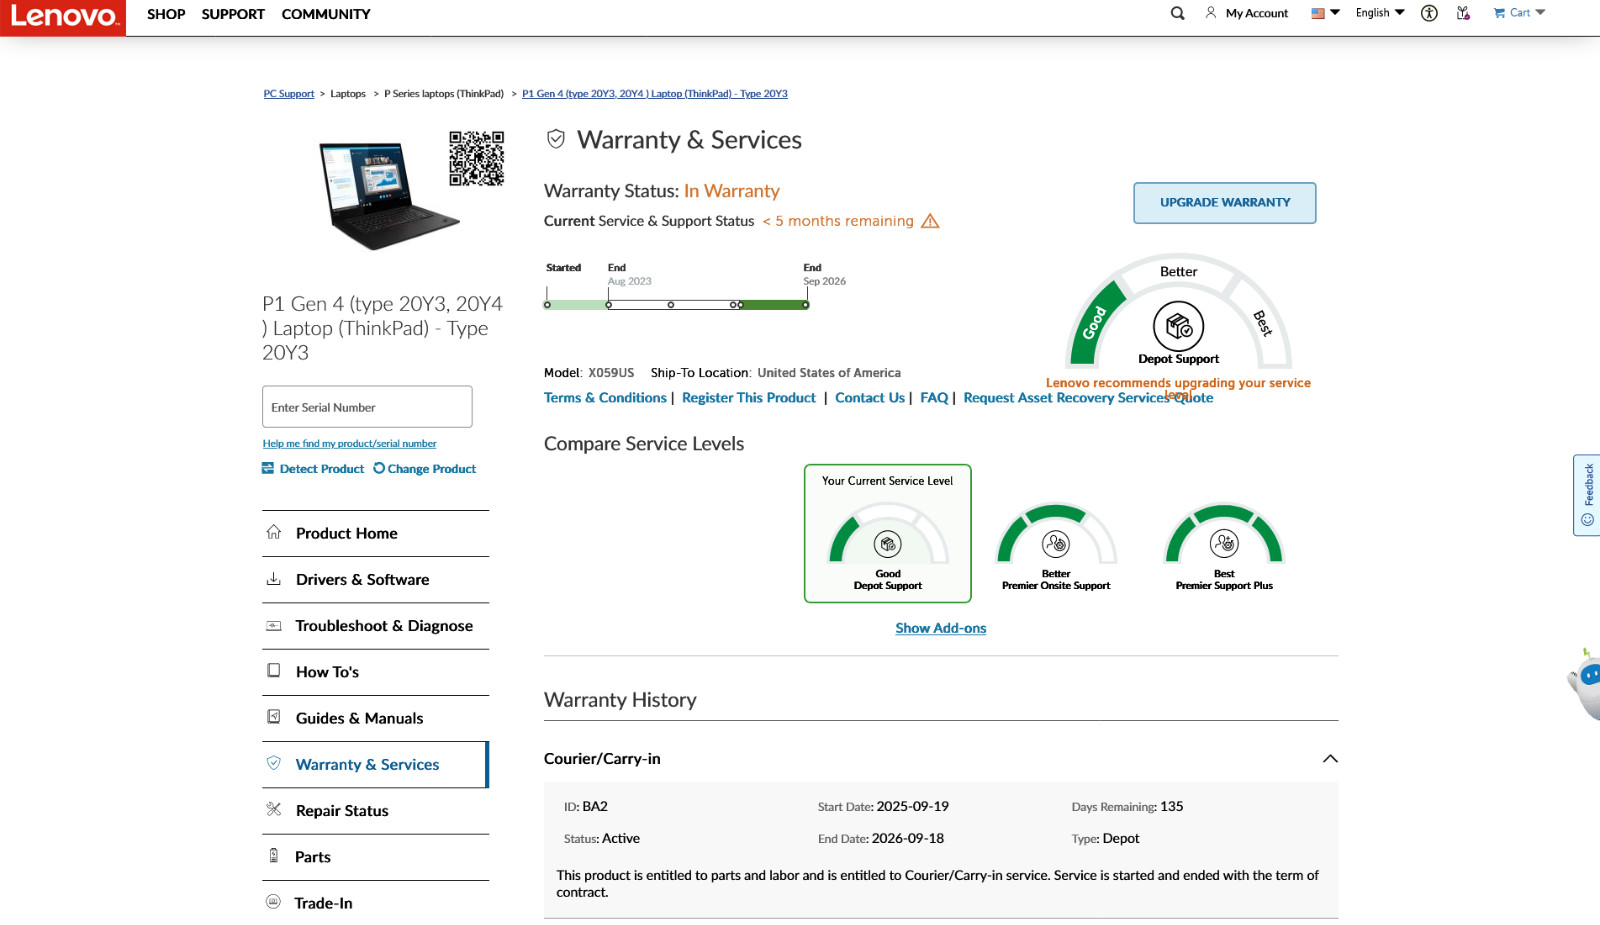The image size is (1600, 925).
Task: Click the Upgrade Warranty button
Action: click(1225, 203)
